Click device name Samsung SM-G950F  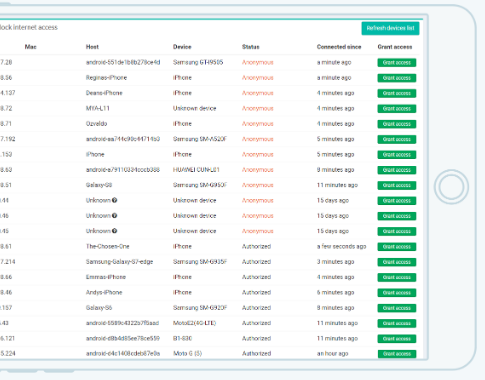(200, 185)
